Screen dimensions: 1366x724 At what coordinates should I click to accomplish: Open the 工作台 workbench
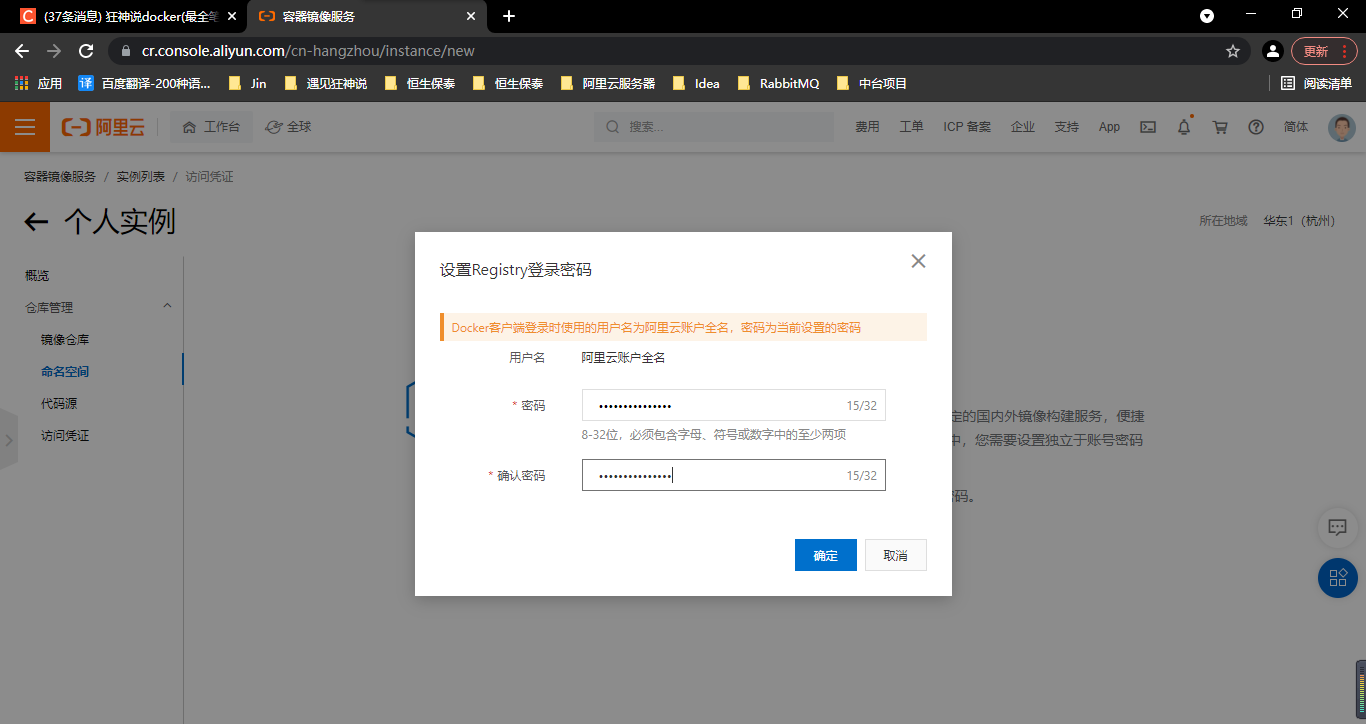(x=211, y=127)
